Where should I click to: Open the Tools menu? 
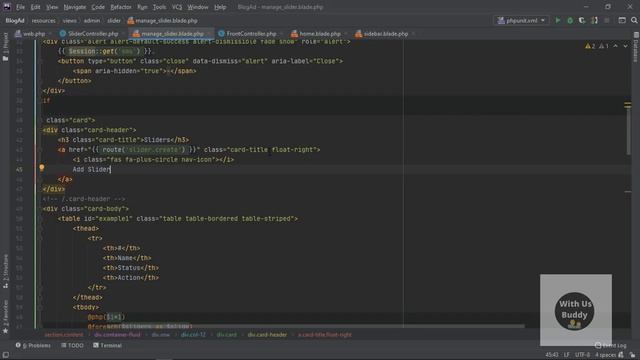point(159,7)
